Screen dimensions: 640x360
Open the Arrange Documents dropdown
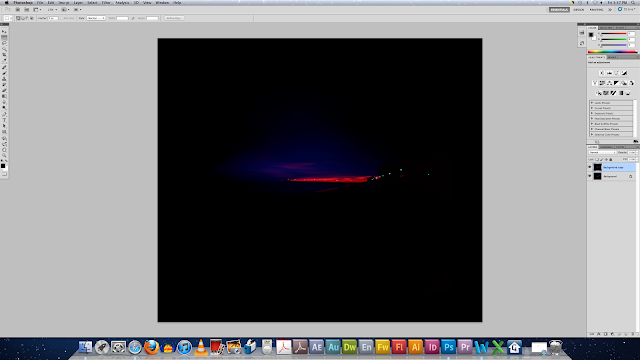coord(65,9)
